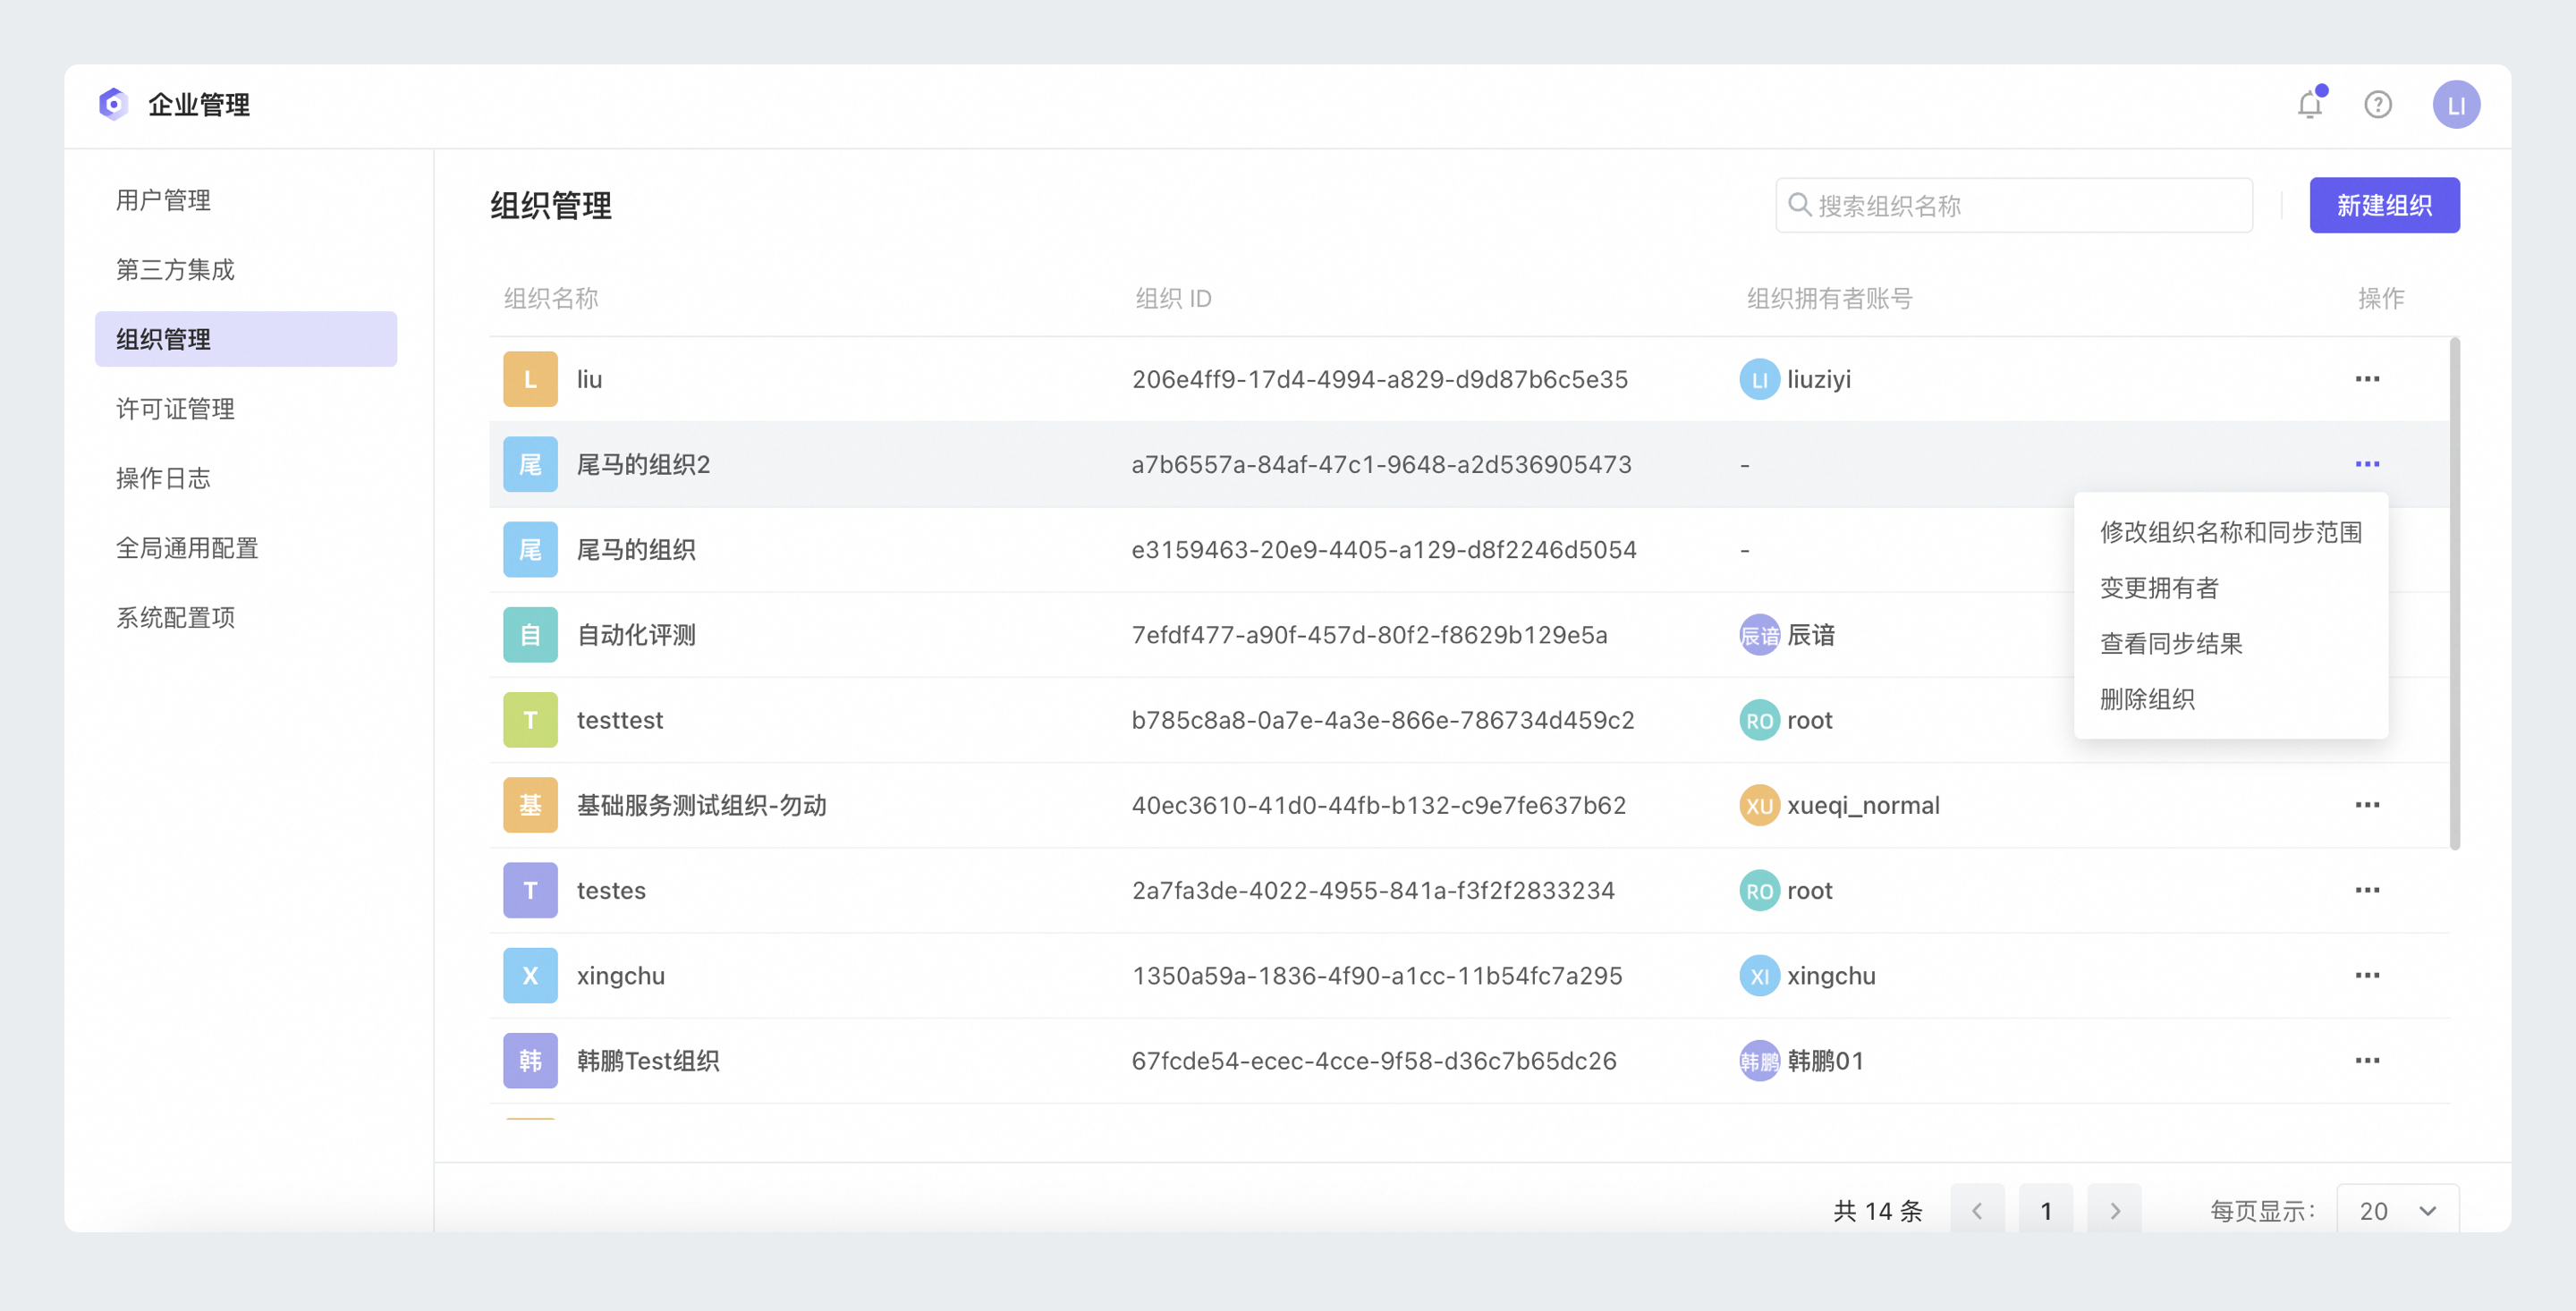This screenshot has height=1311, width=2576.
Task: Click 韩鹏01 owner avatar
Action: [x=1759, y=1060]
